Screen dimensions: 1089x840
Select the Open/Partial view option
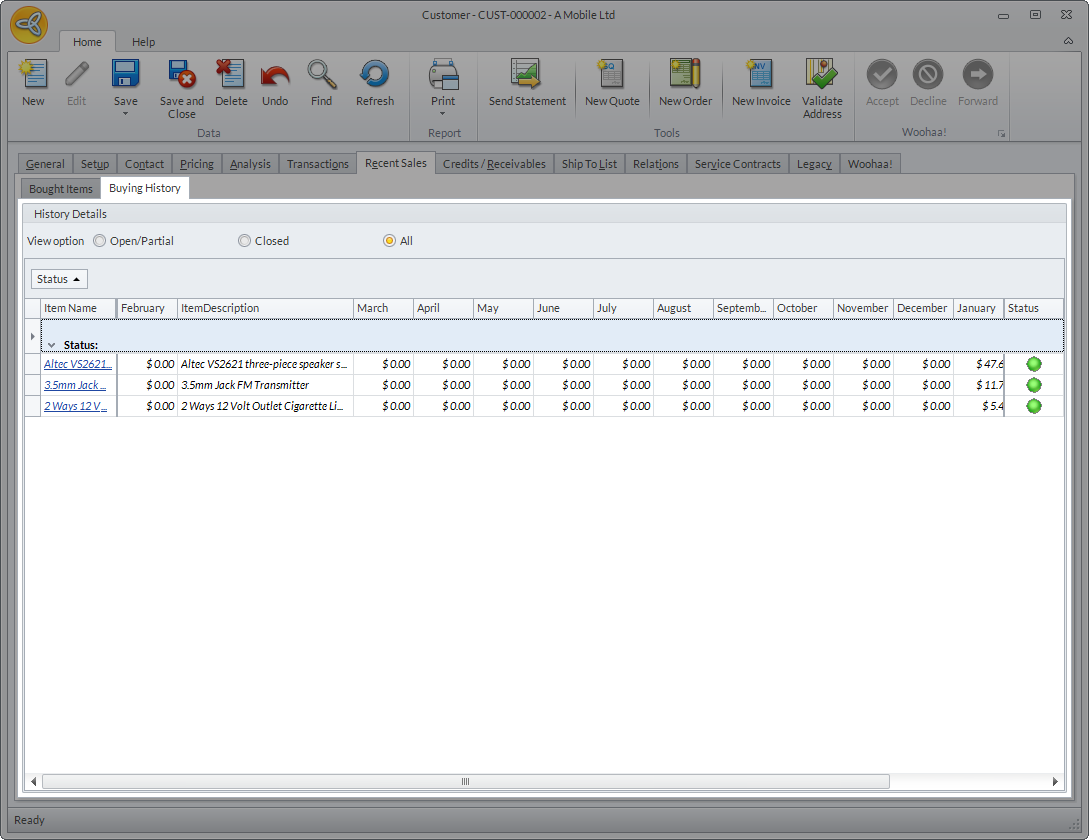[99, 241]
